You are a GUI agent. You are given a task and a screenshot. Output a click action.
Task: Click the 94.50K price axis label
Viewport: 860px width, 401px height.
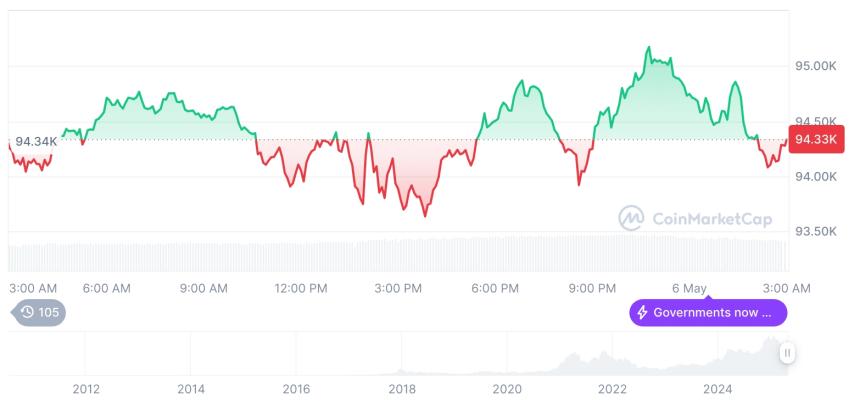pyautogui.click(x=815, y=121)
